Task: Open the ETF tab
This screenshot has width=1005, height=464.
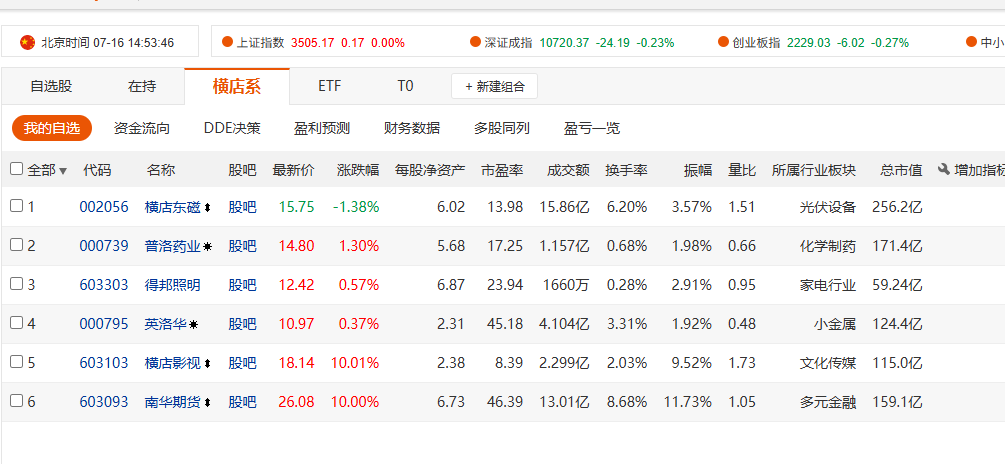Action: [329, 86]
